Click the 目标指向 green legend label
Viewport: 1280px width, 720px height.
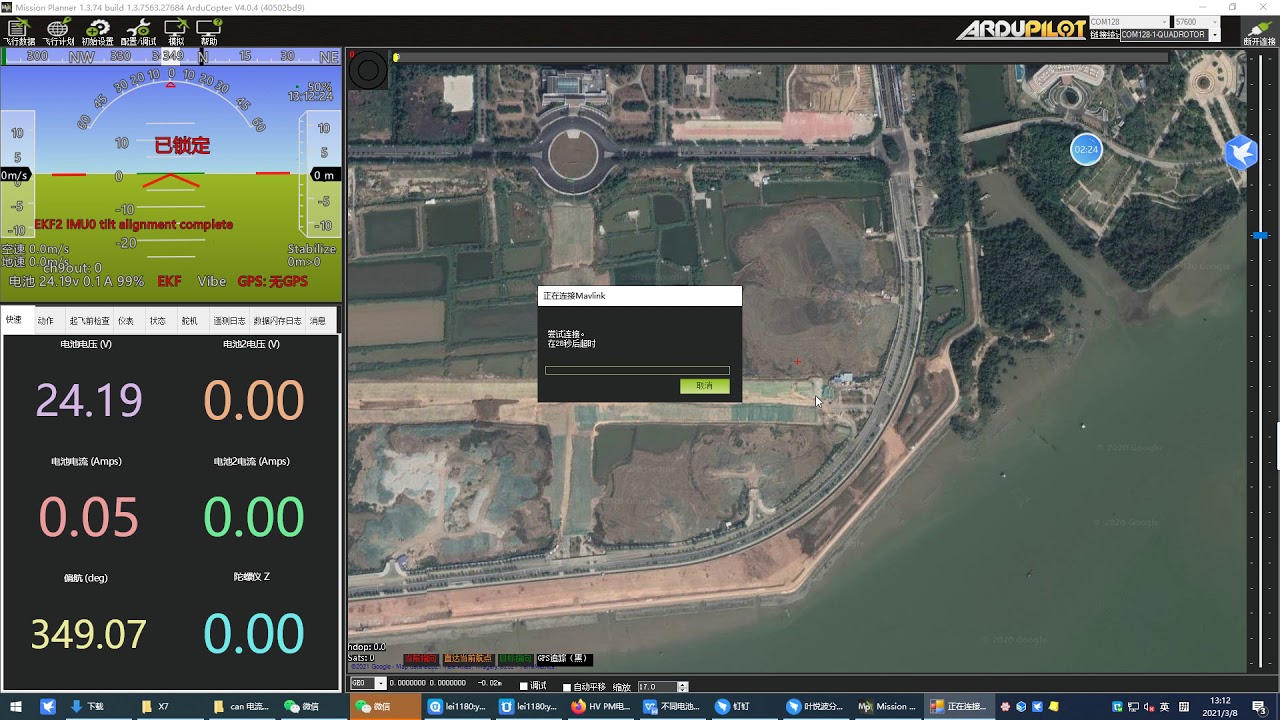[x=515, y=659]
